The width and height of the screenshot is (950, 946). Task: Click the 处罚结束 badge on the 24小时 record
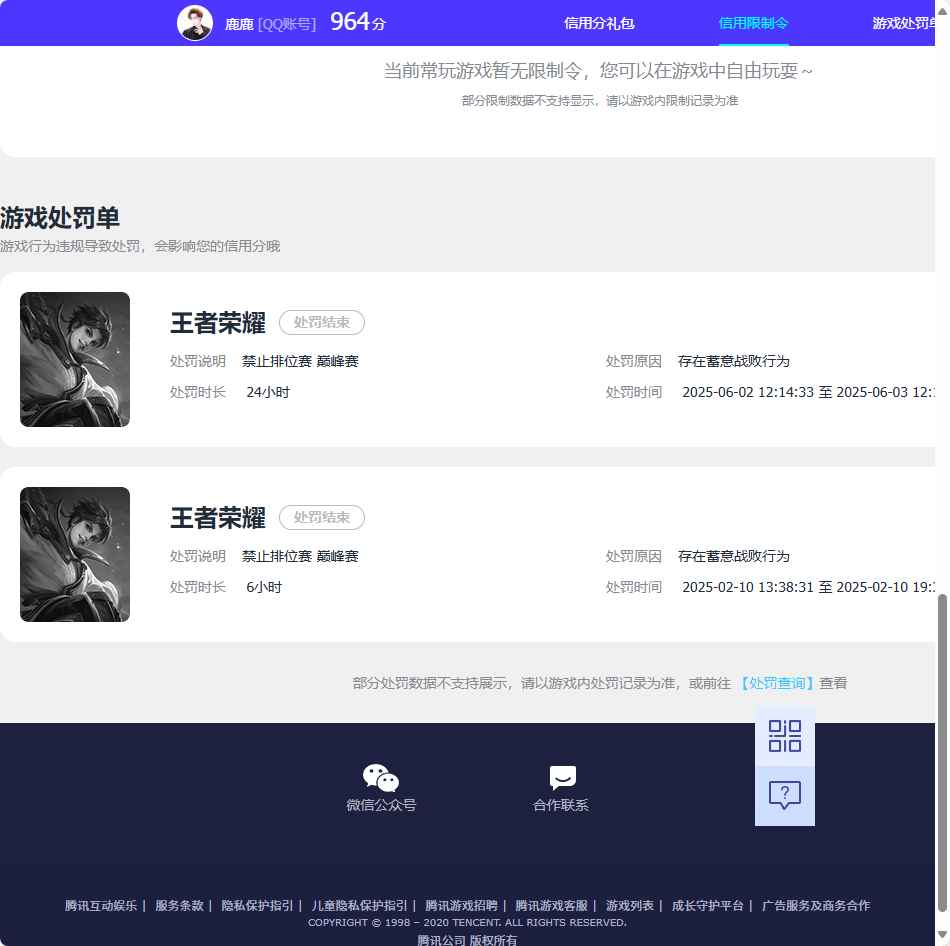coord(322,322)
